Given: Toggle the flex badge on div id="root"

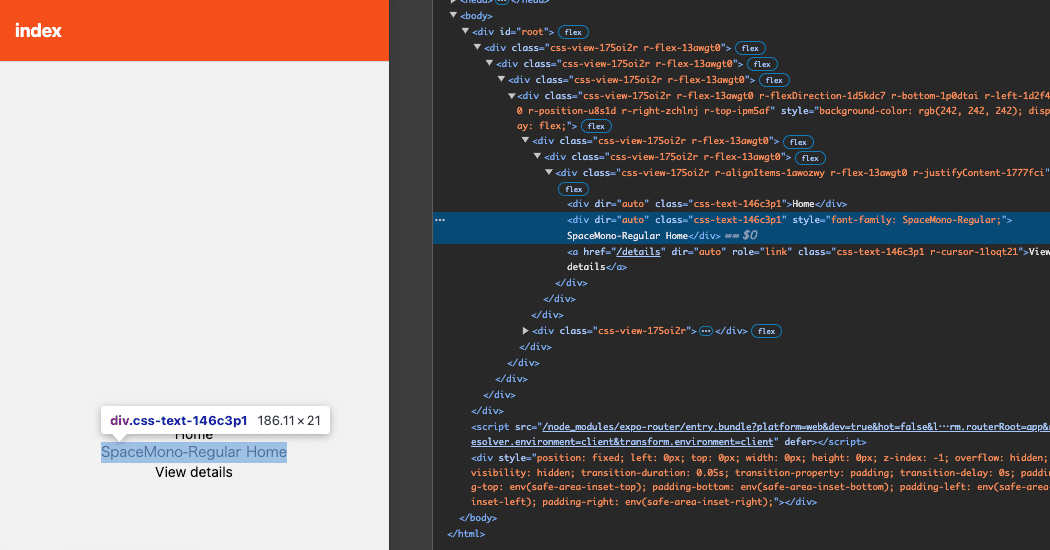Looking at the screenshot, I should click(573, 32).
